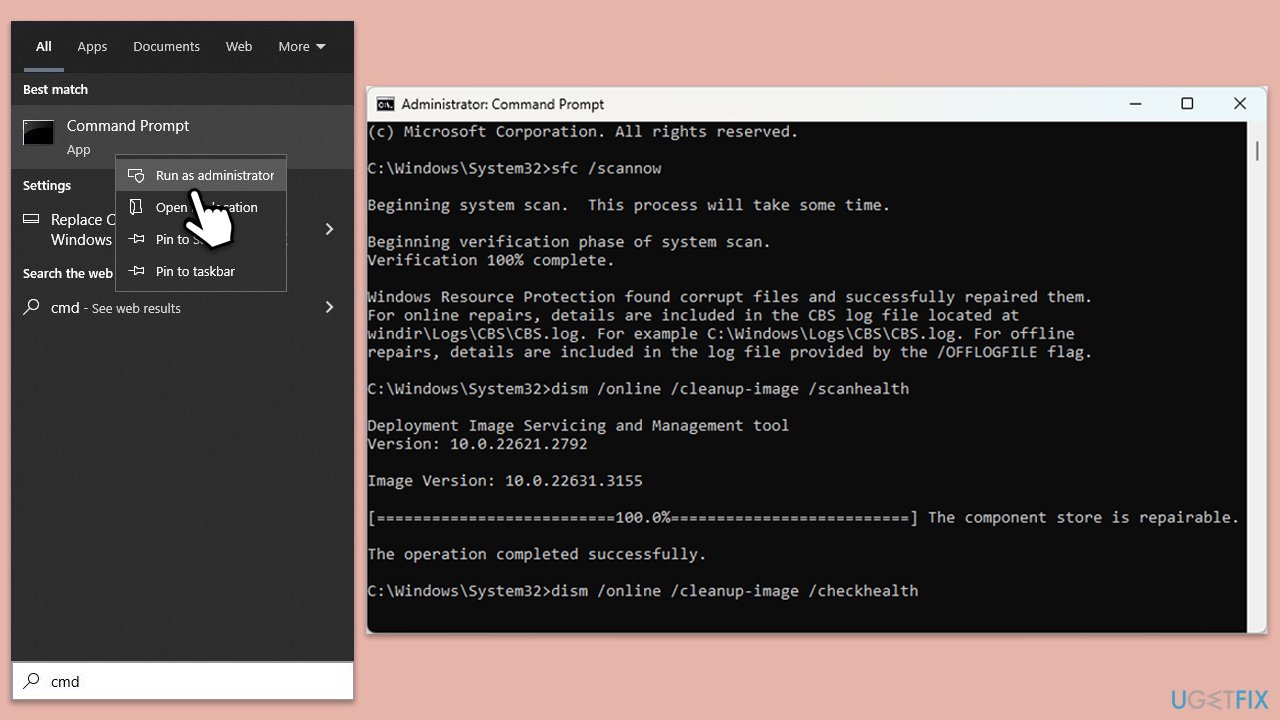
Task: Click the search icon beside cmd web results
Action: (x=32, y=307)
